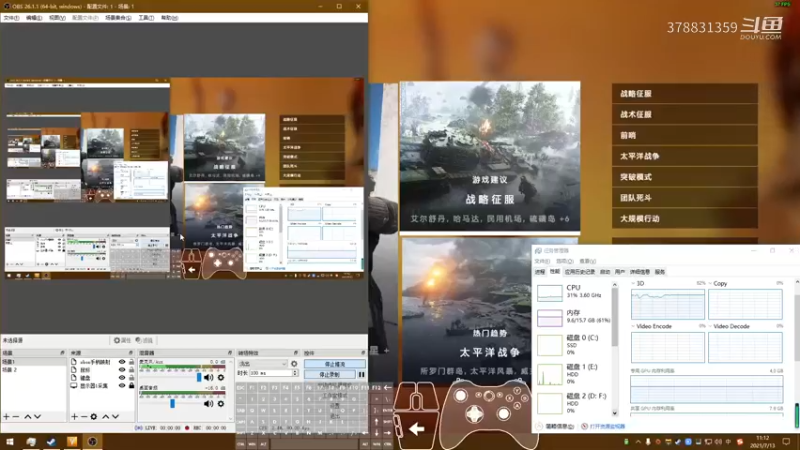The image size is (800, 450).
Task: Click Fewer details in Task Manager
Action: click(555, 427)
